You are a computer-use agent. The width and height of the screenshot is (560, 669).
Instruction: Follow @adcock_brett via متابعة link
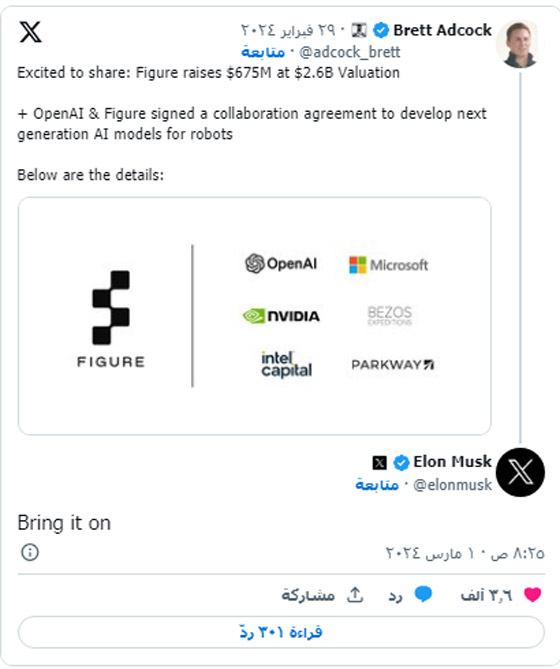[263, 52]
